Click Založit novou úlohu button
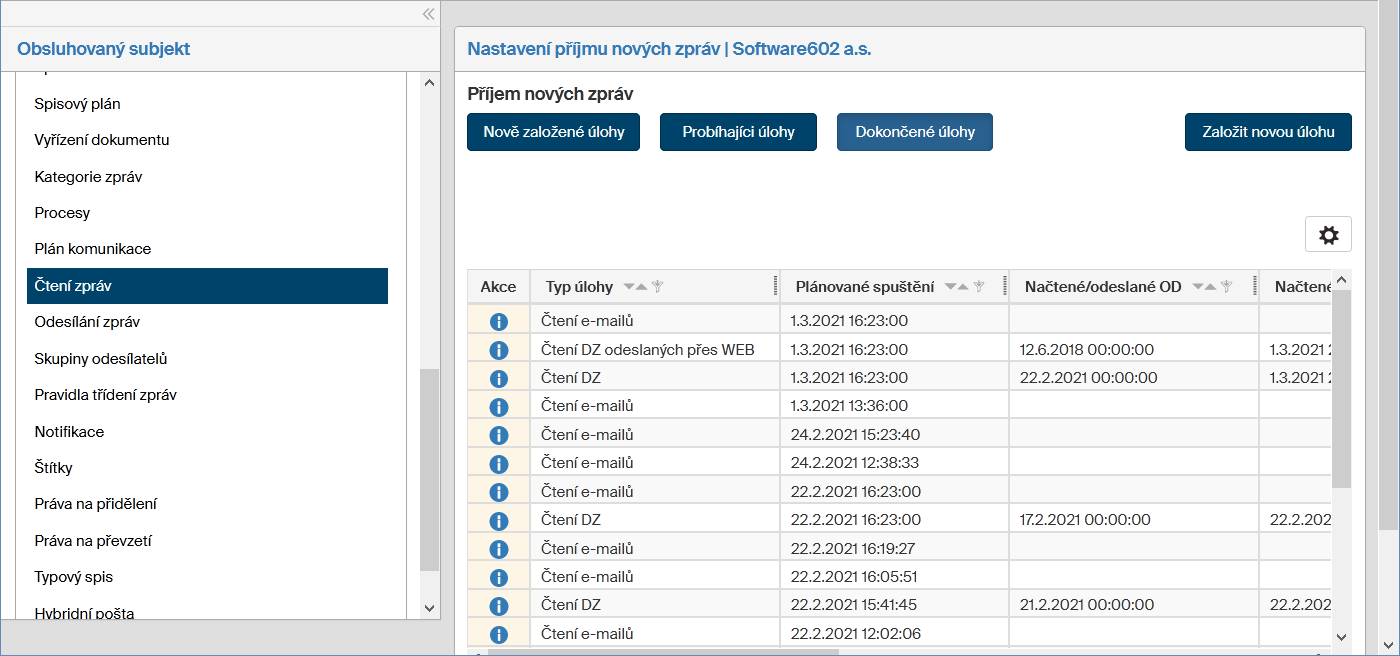This screenshot has height=656, width=1400. pos(1267,132)
